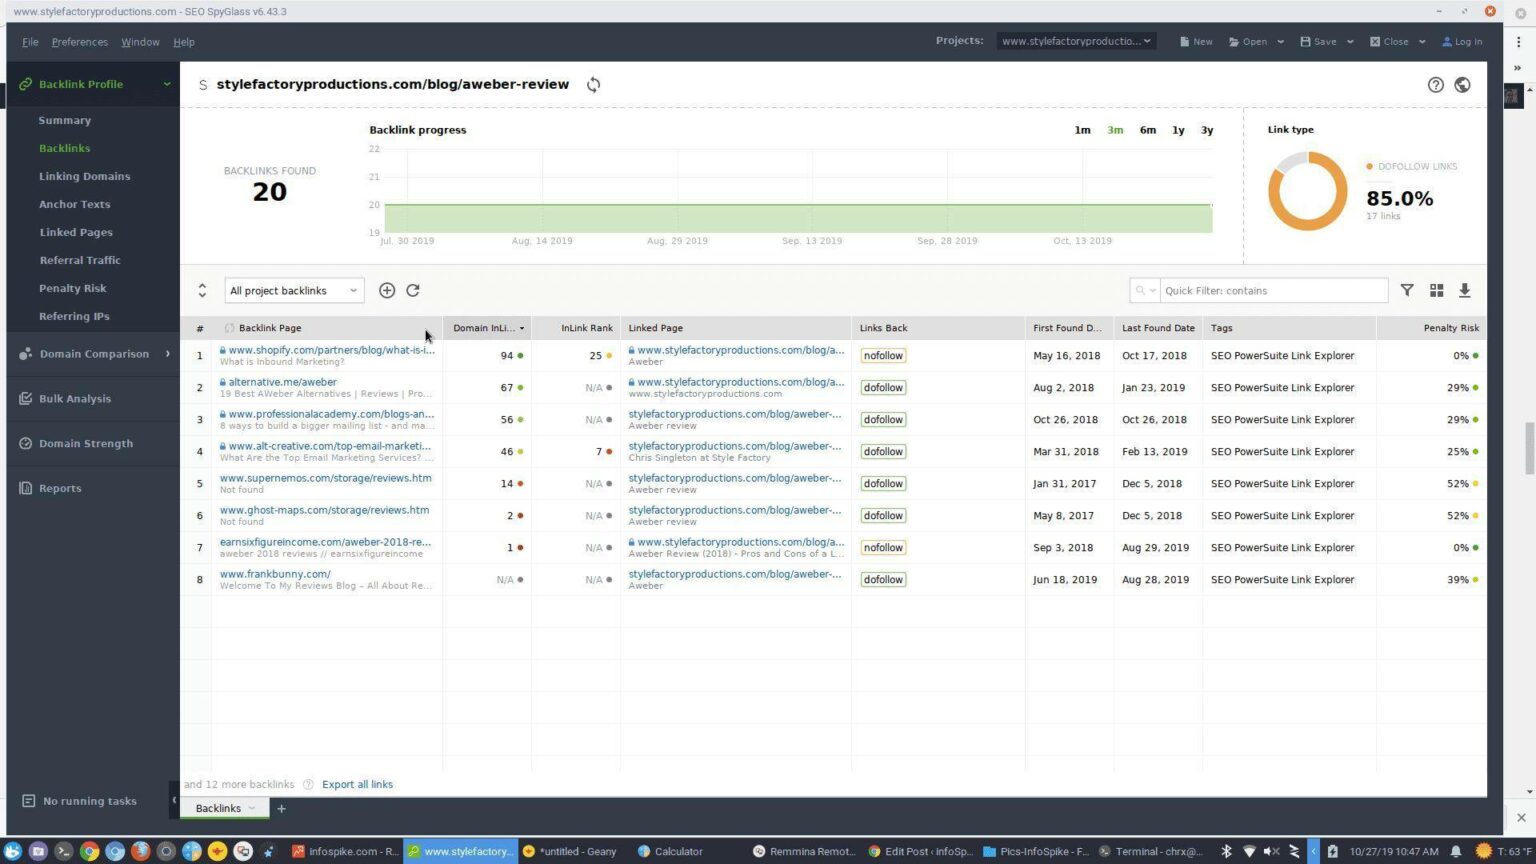Open Referring IPs in the sidebar

coord(74,316)
